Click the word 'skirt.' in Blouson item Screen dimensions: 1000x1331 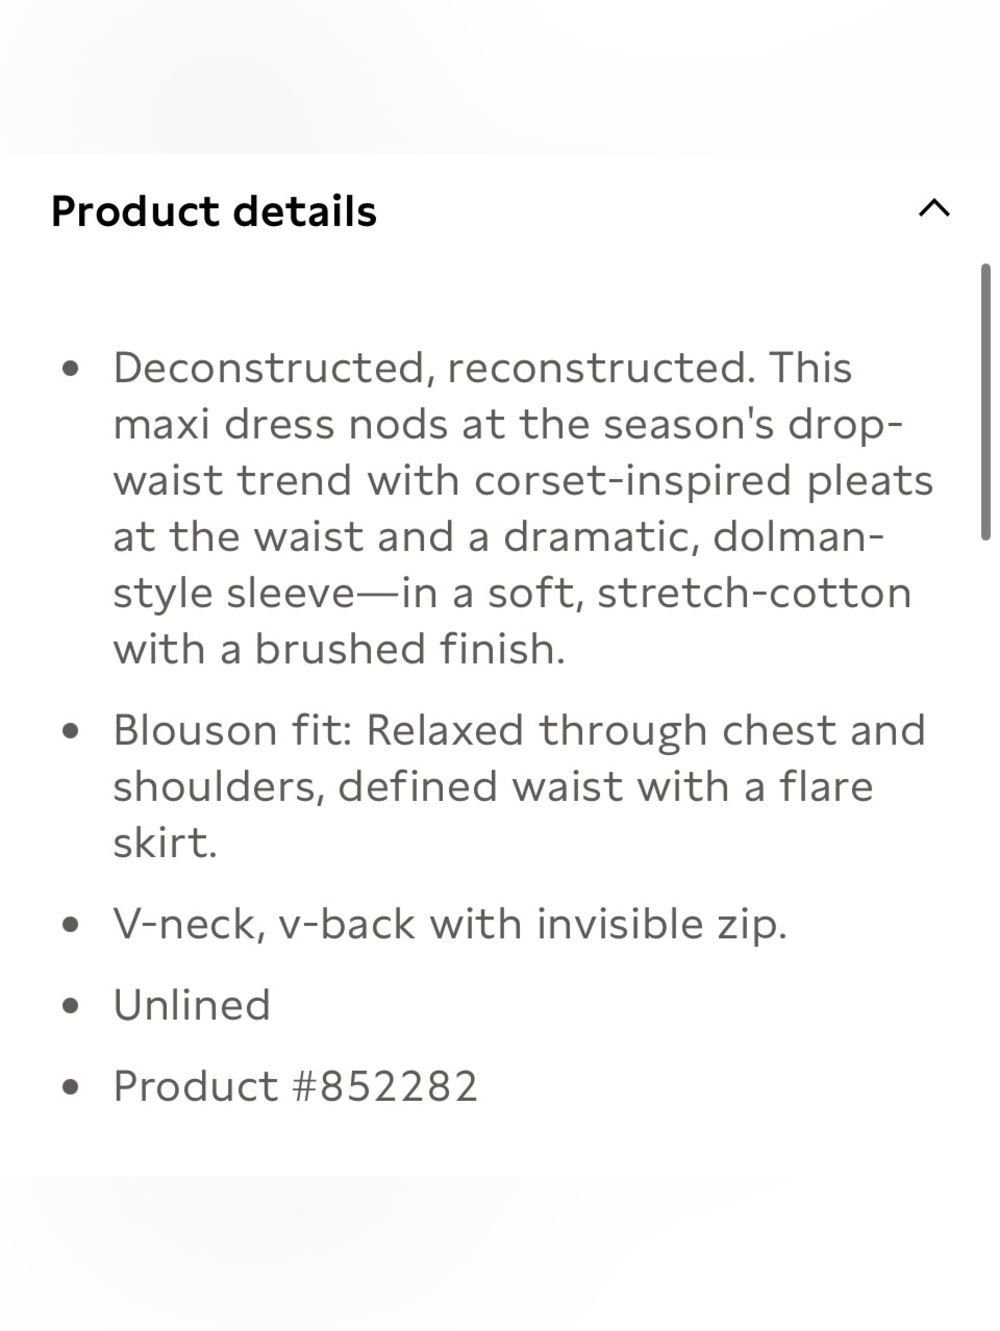point(165,843)
